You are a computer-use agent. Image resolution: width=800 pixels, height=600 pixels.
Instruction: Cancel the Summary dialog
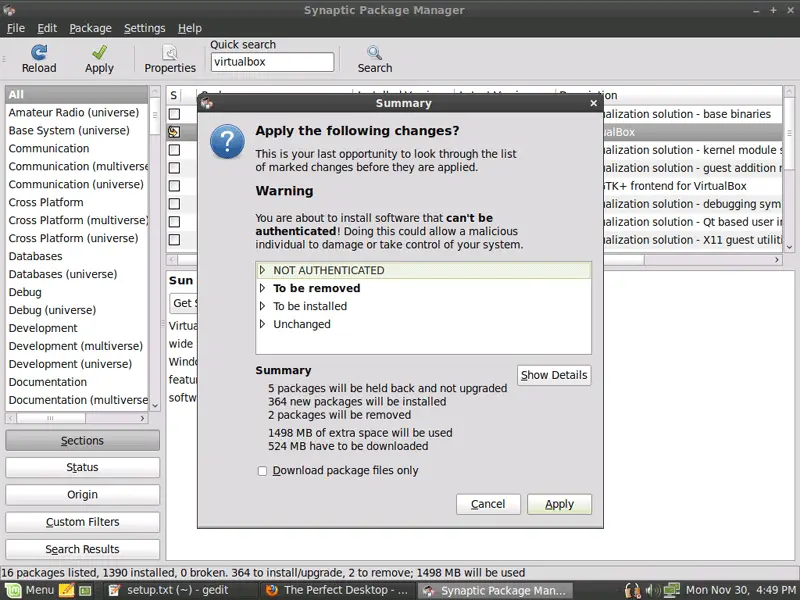[x=488, y=504]
